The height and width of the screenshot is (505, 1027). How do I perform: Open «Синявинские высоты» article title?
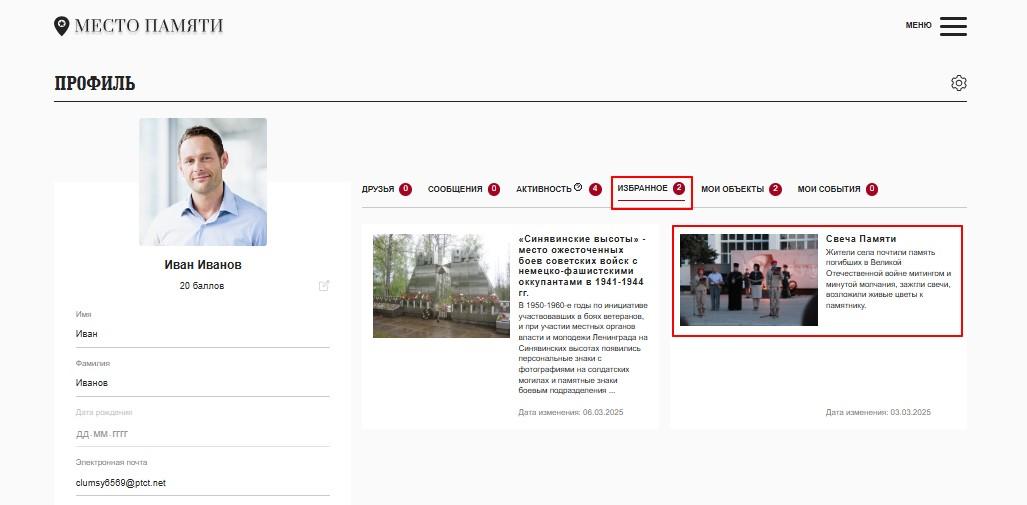pyautogui.click(x=582, y=266)
